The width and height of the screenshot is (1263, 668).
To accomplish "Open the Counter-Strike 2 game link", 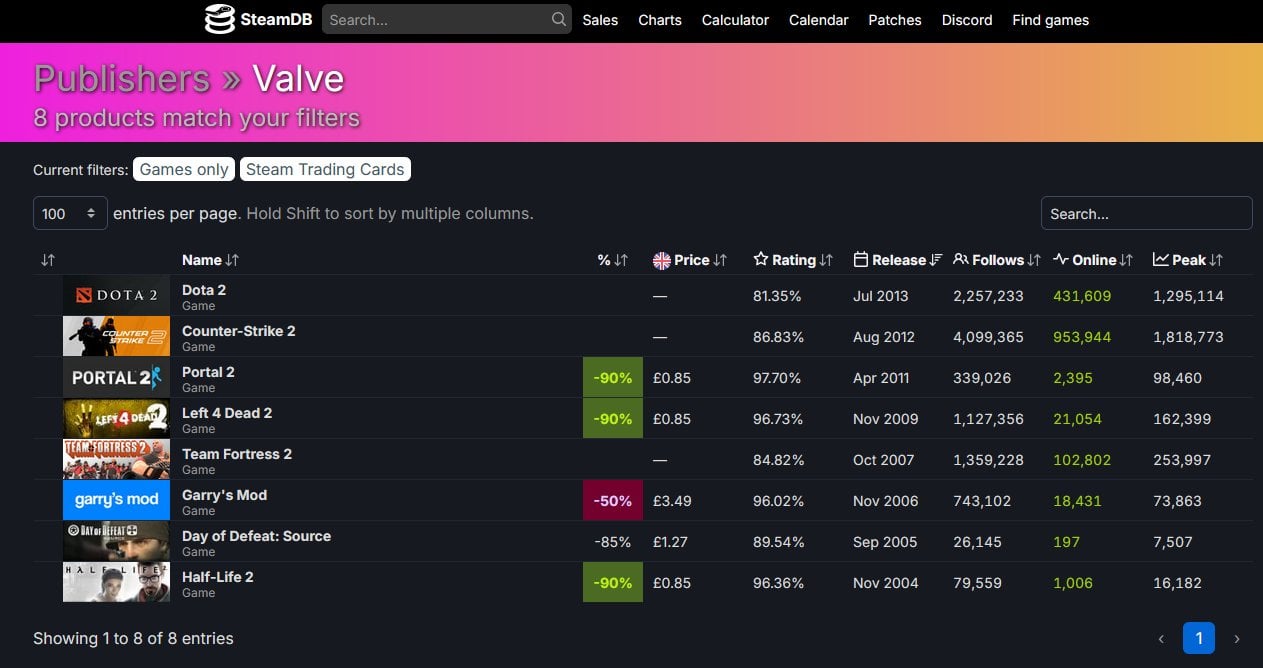I will pyautogui.click(x=238, y=331).
